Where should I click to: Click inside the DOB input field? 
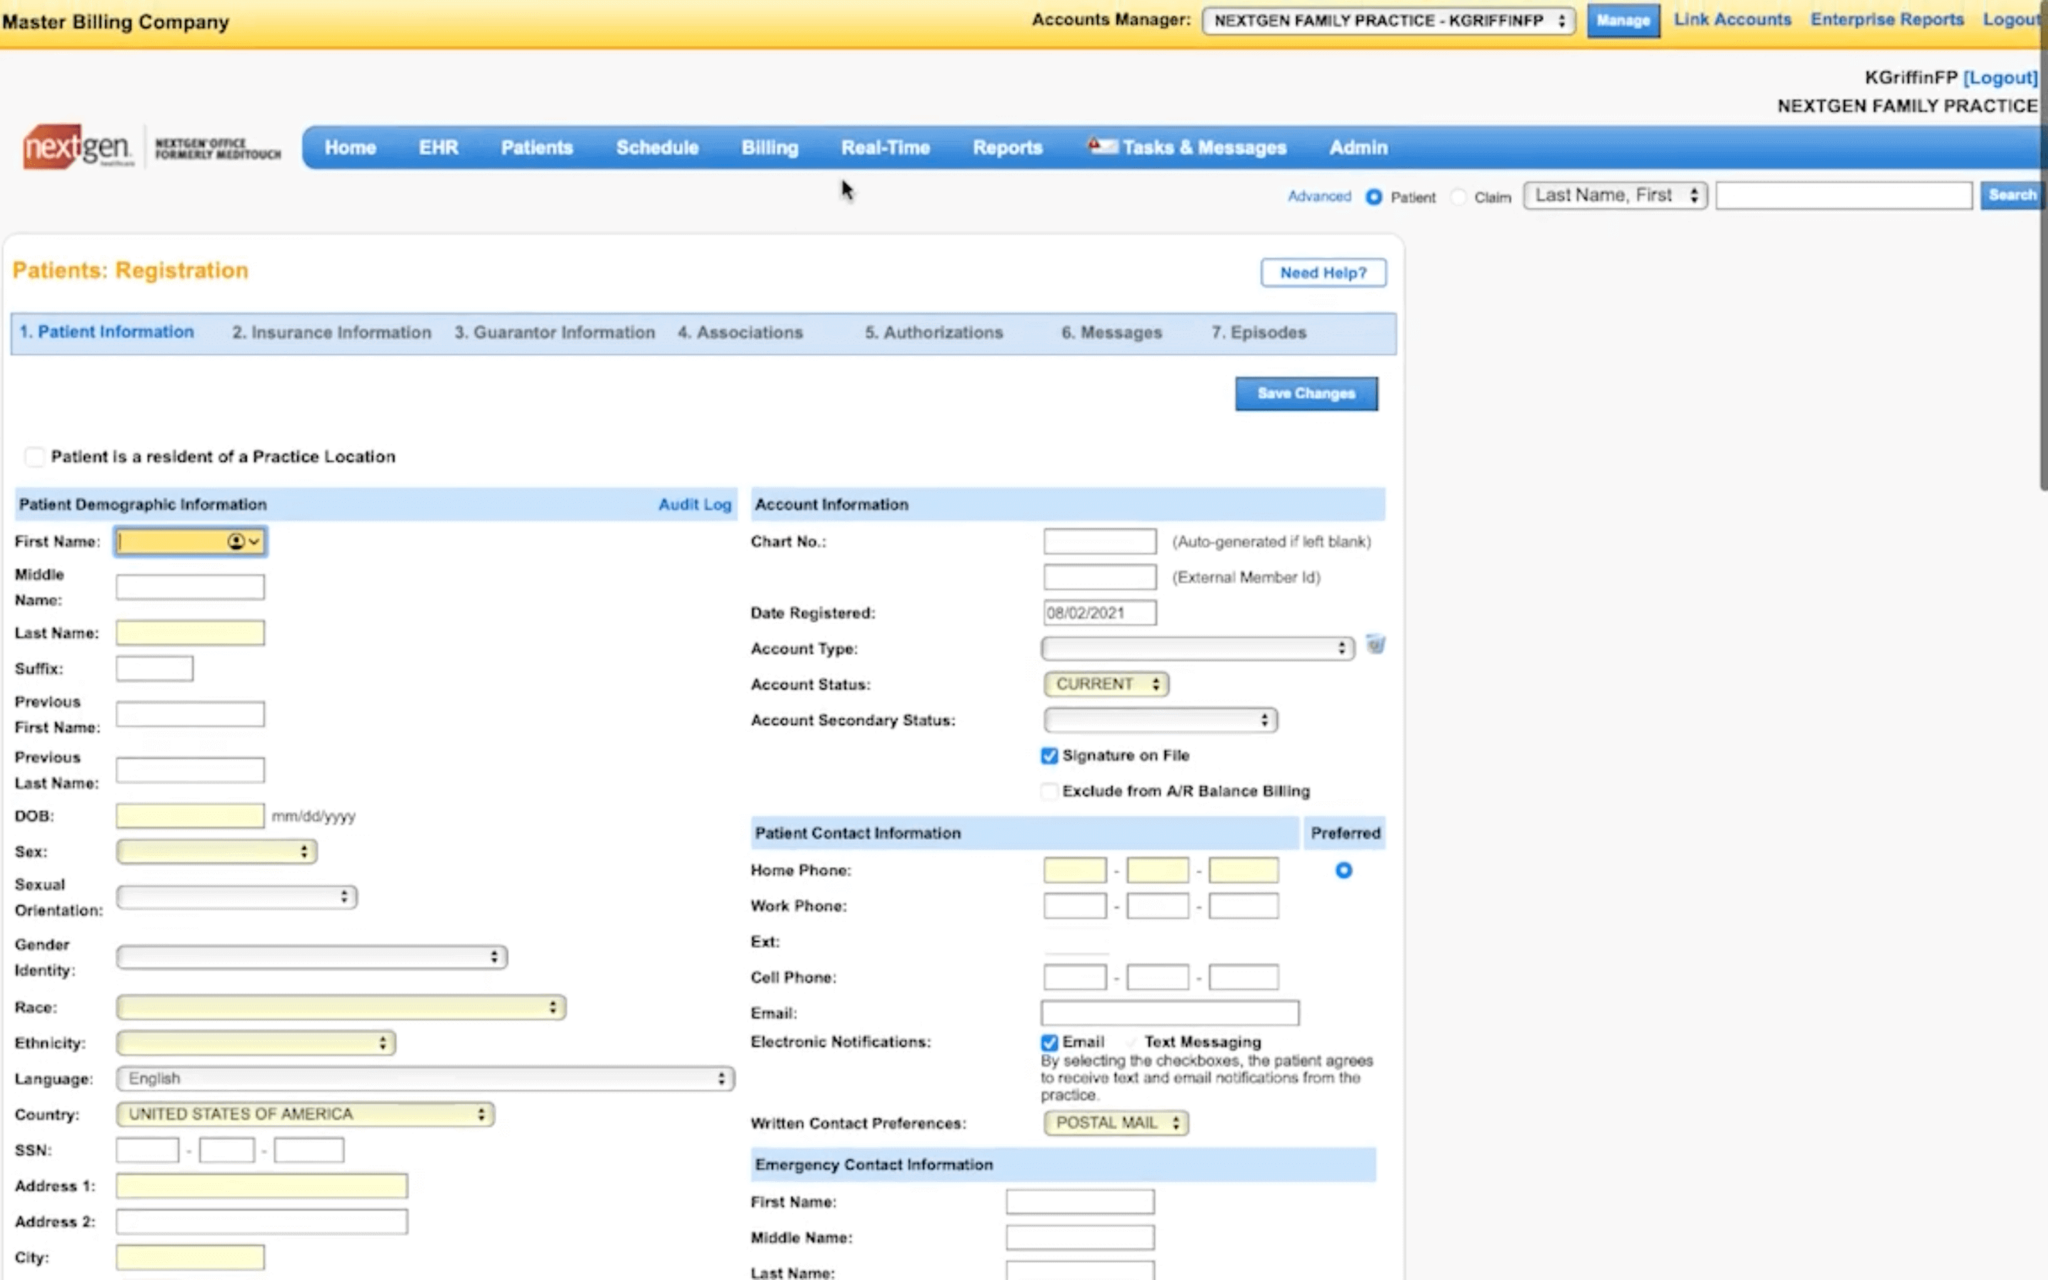[x=188, y=815]
